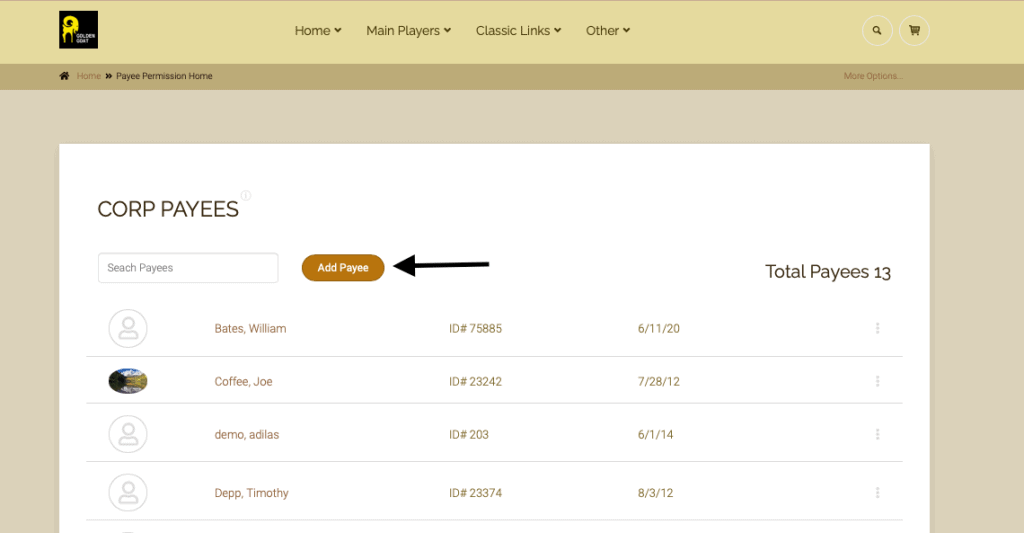This screenshot has height=533, width=1024.
Task: Open options menu for Depp, Timothy
Action: pos(878,493)
